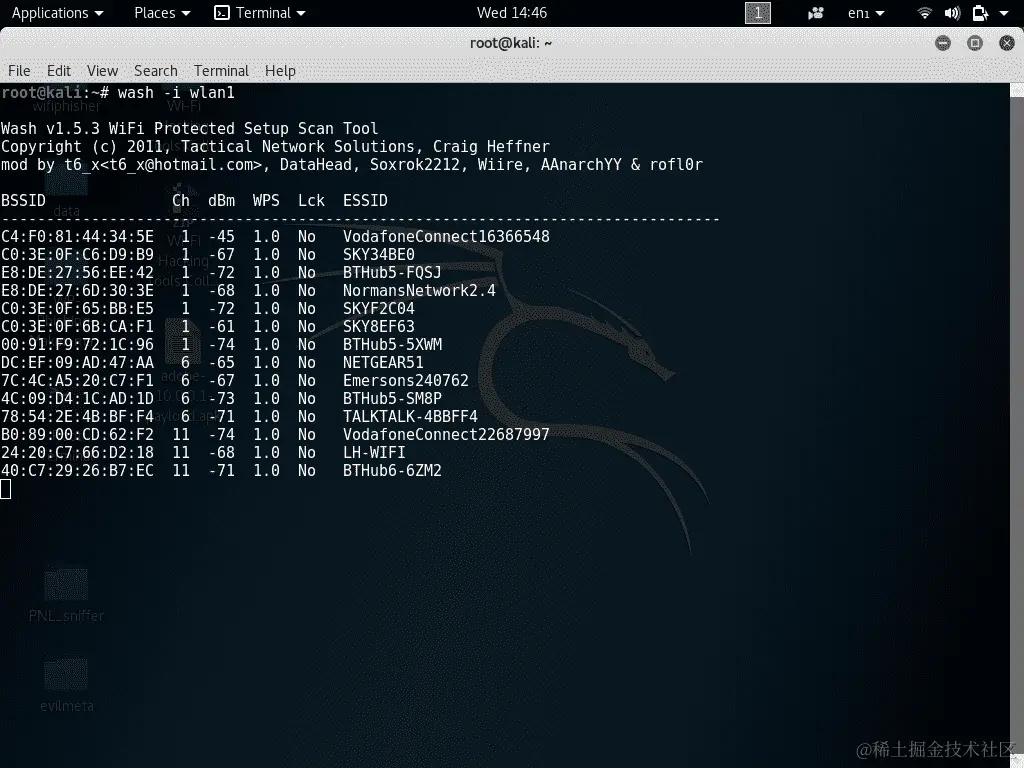The image size is (1024, 768).
Task: Click BSSID C0:3E:0F:C6:D9:B9
Action: point(78,255)
